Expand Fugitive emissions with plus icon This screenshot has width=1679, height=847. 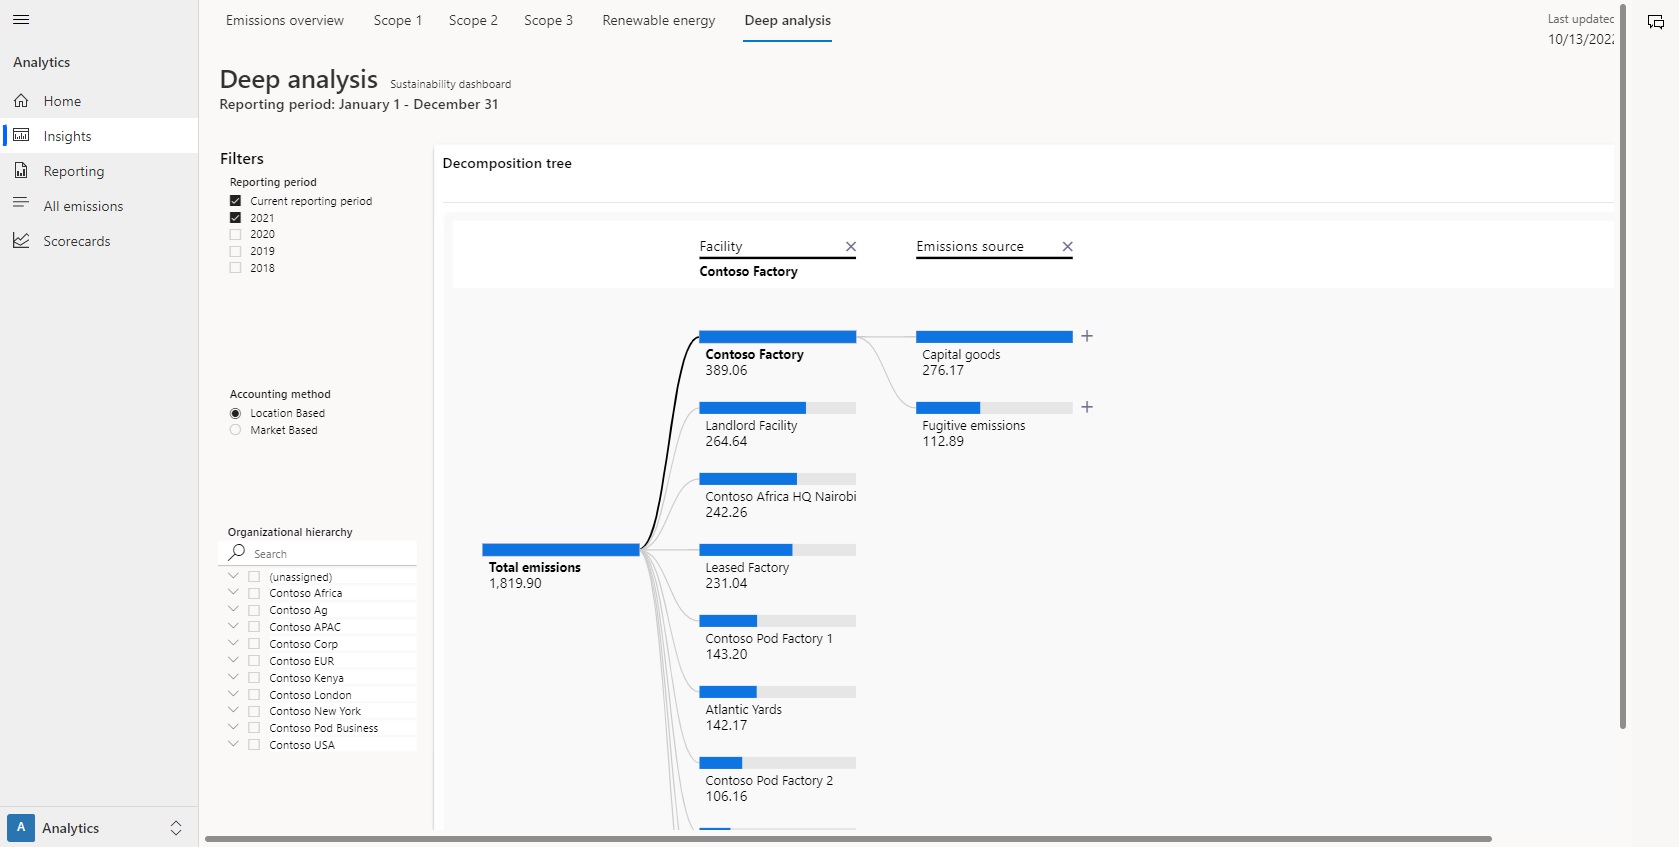tap(1087, 408)
